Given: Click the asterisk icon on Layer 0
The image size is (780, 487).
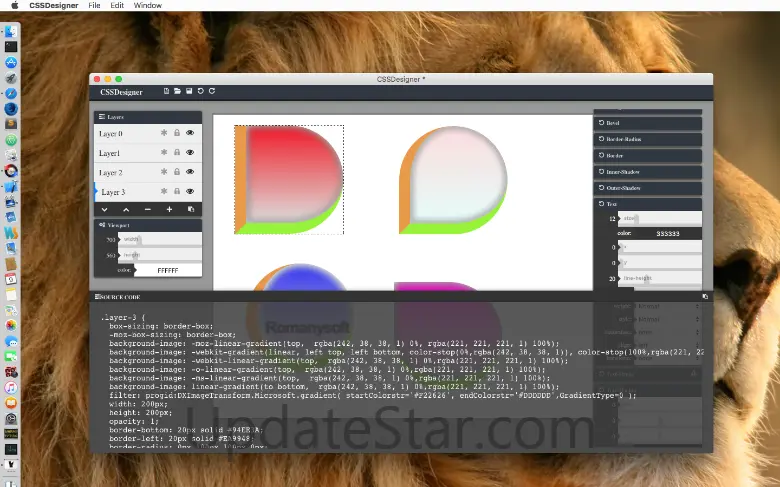Looking at the screenshot, I should pos(164,133).
